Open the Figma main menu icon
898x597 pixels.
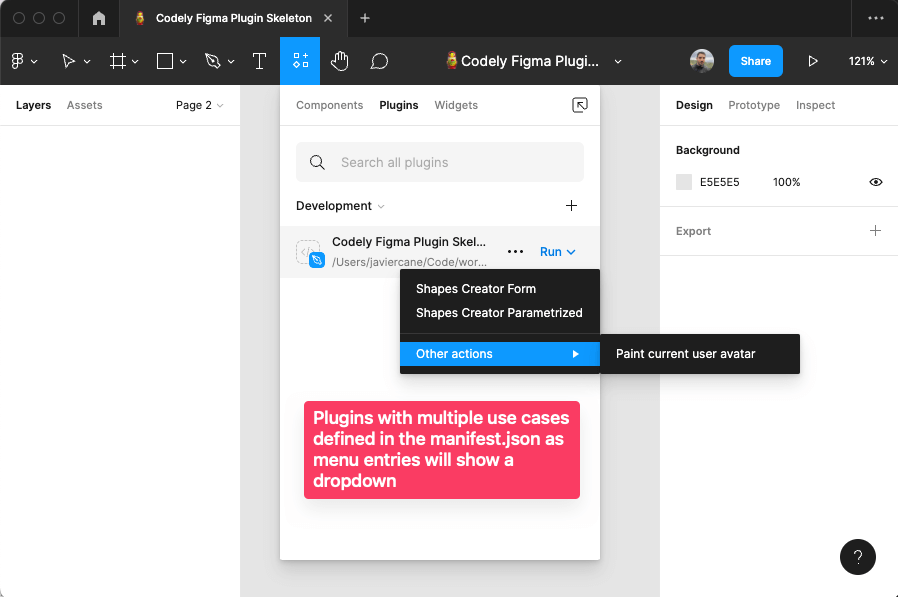17,61
